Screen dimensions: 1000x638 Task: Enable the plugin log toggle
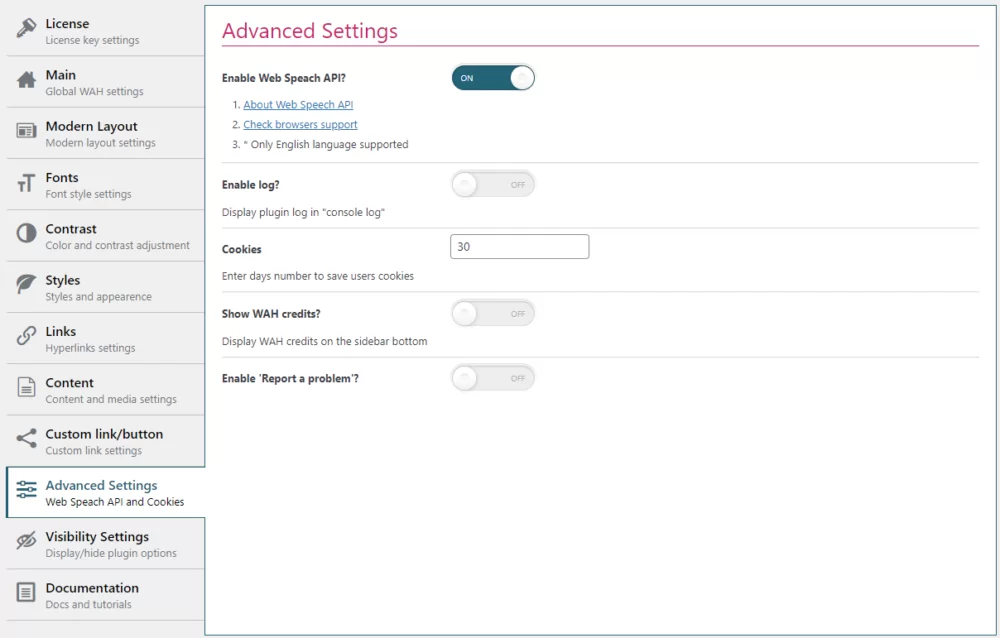coord(492,184)
